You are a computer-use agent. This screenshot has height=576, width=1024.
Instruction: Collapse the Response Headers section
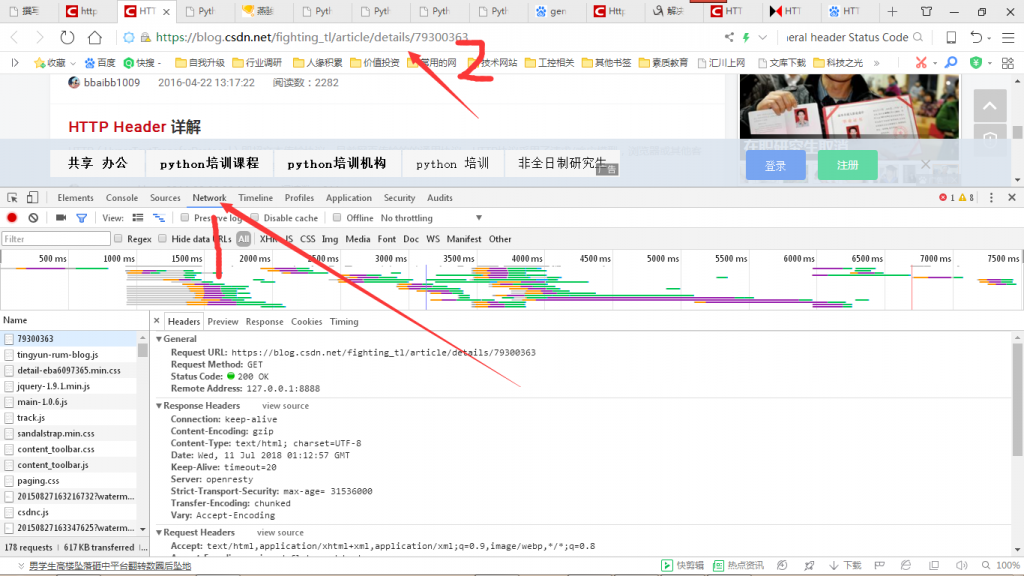coord(158,406)
